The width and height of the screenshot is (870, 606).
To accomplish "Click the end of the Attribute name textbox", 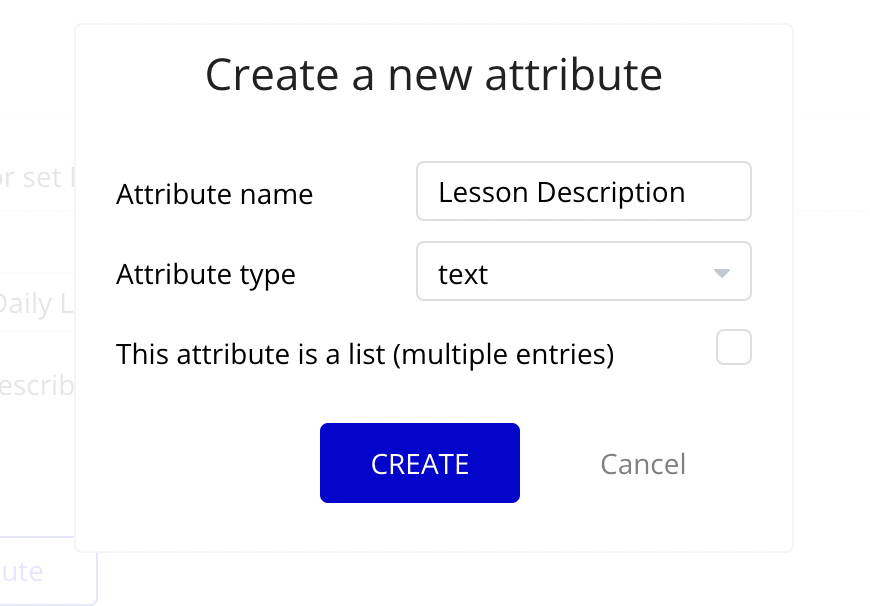I will point(716,192).
